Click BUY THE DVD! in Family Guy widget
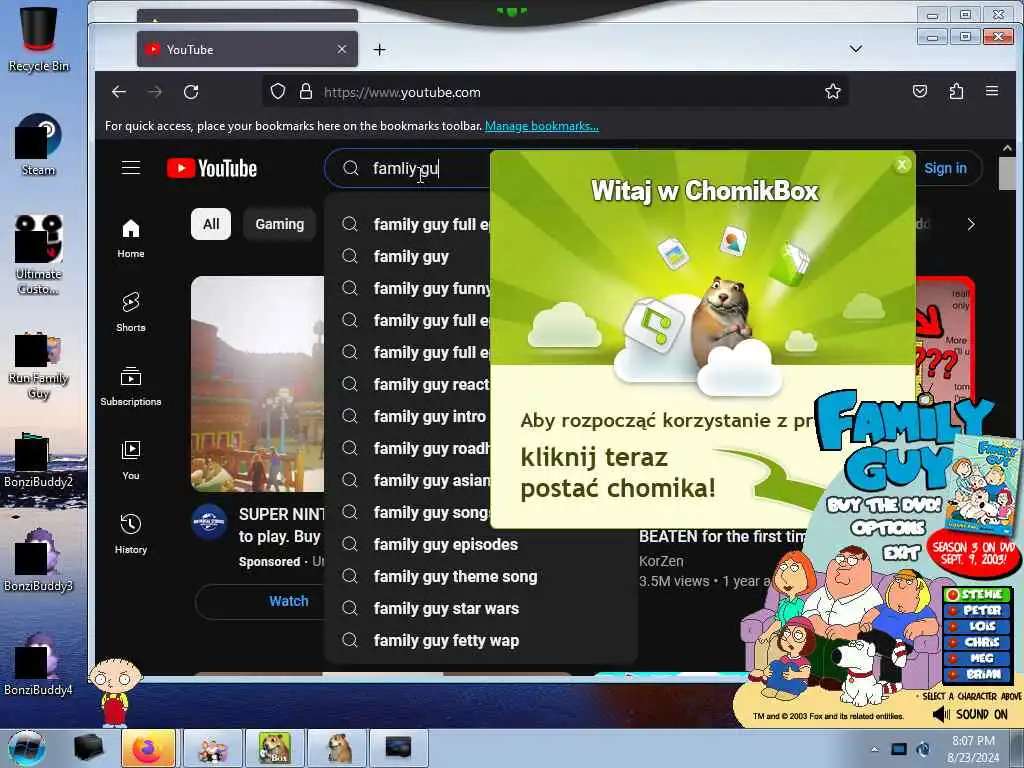The image size is (1024, 768). (884, 505)
